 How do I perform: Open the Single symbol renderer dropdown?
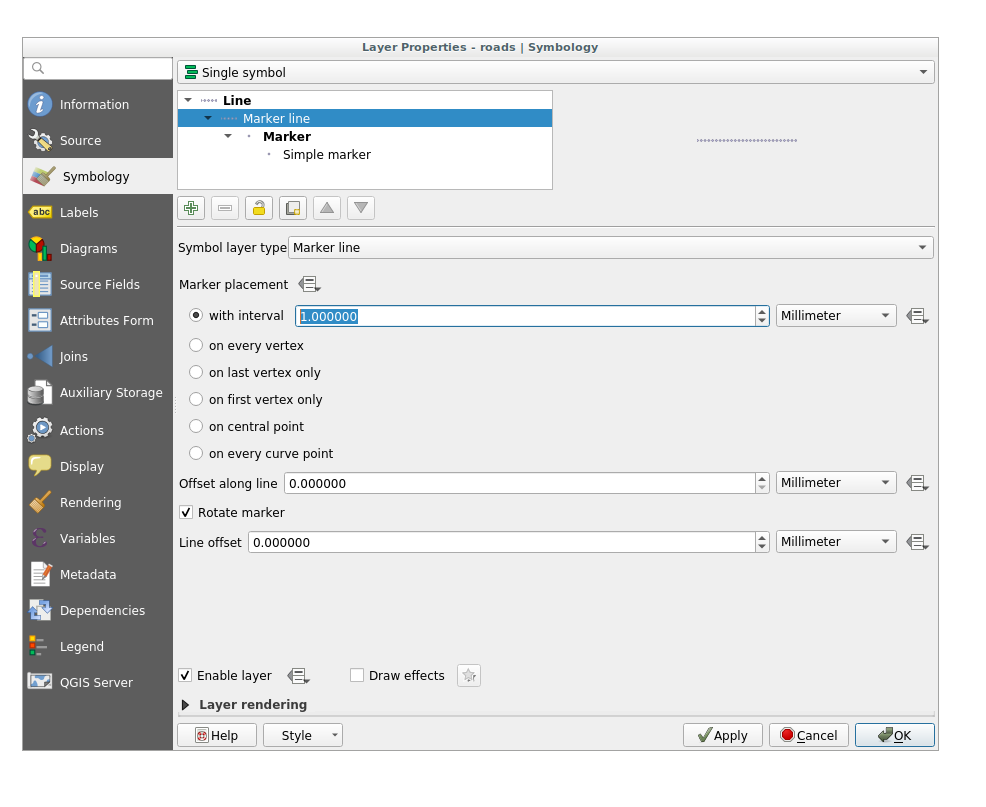tap(556, 73)
